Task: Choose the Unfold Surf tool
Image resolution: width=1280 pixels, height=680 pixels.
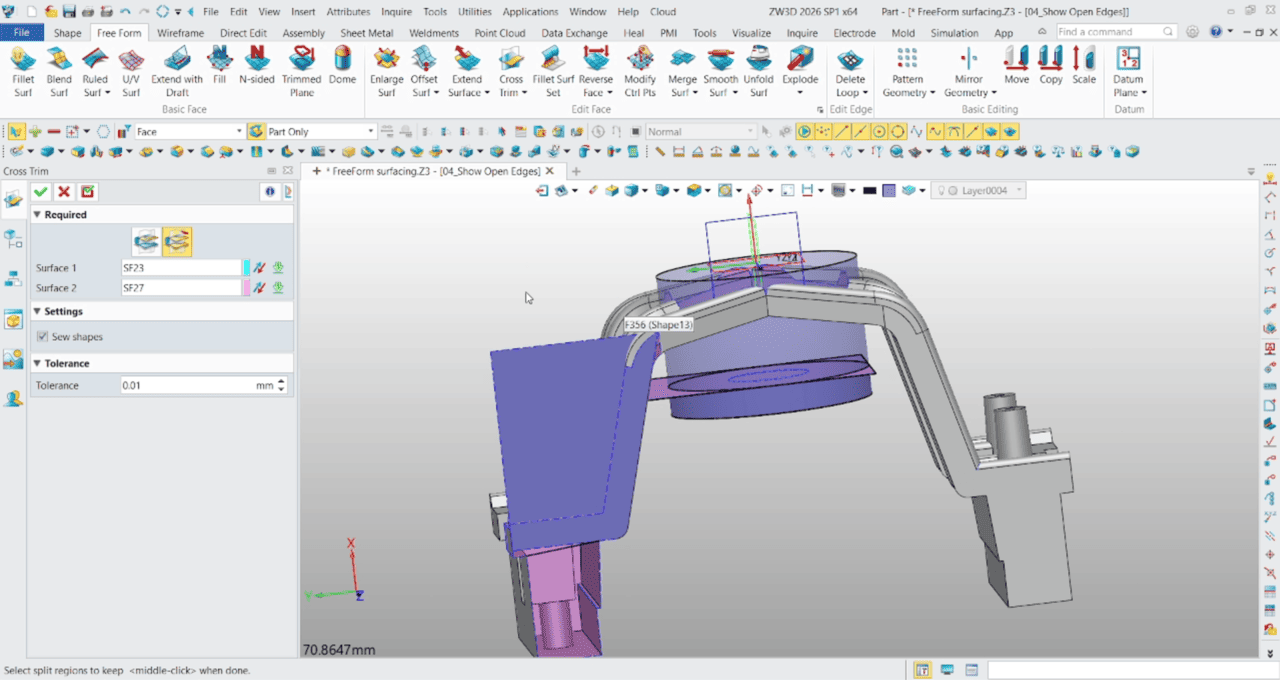Action: coord(758,71)
